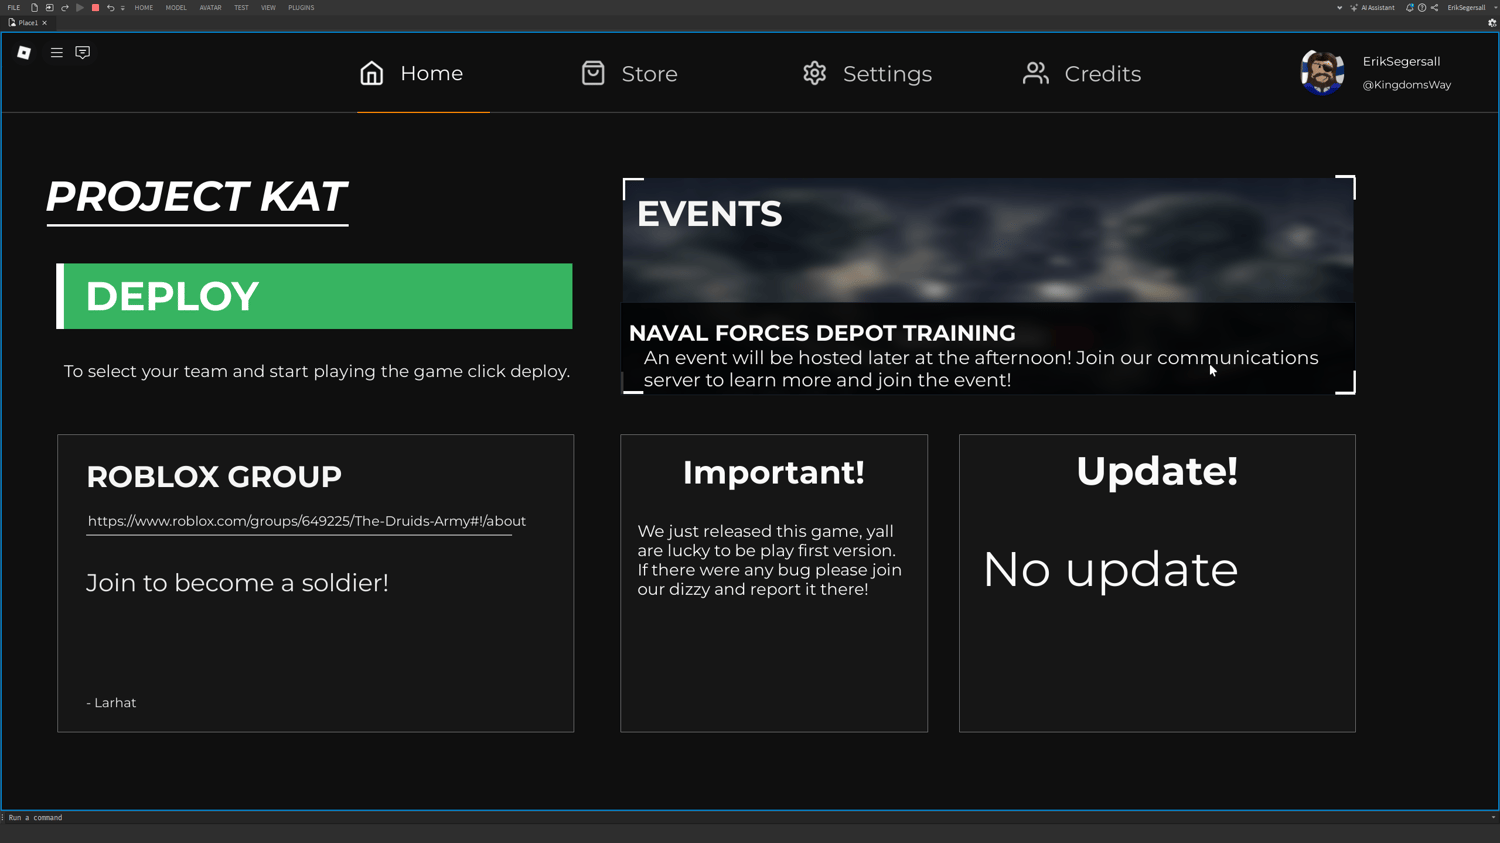Start the playtest with the play button
The width and height of the screenshot is (1500, 843).
coord(80,8)
